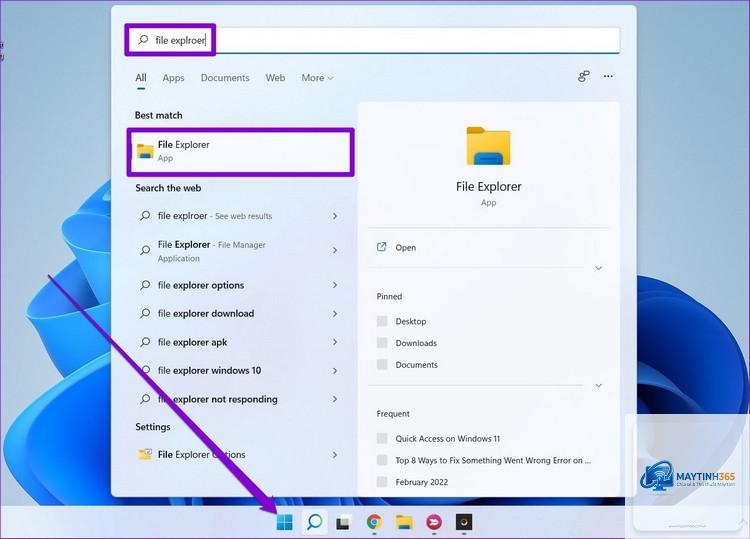Click magnifier icon beside 'file explorer download'
The height and width of the screenshot is (539, 750).
pos(145,313)
